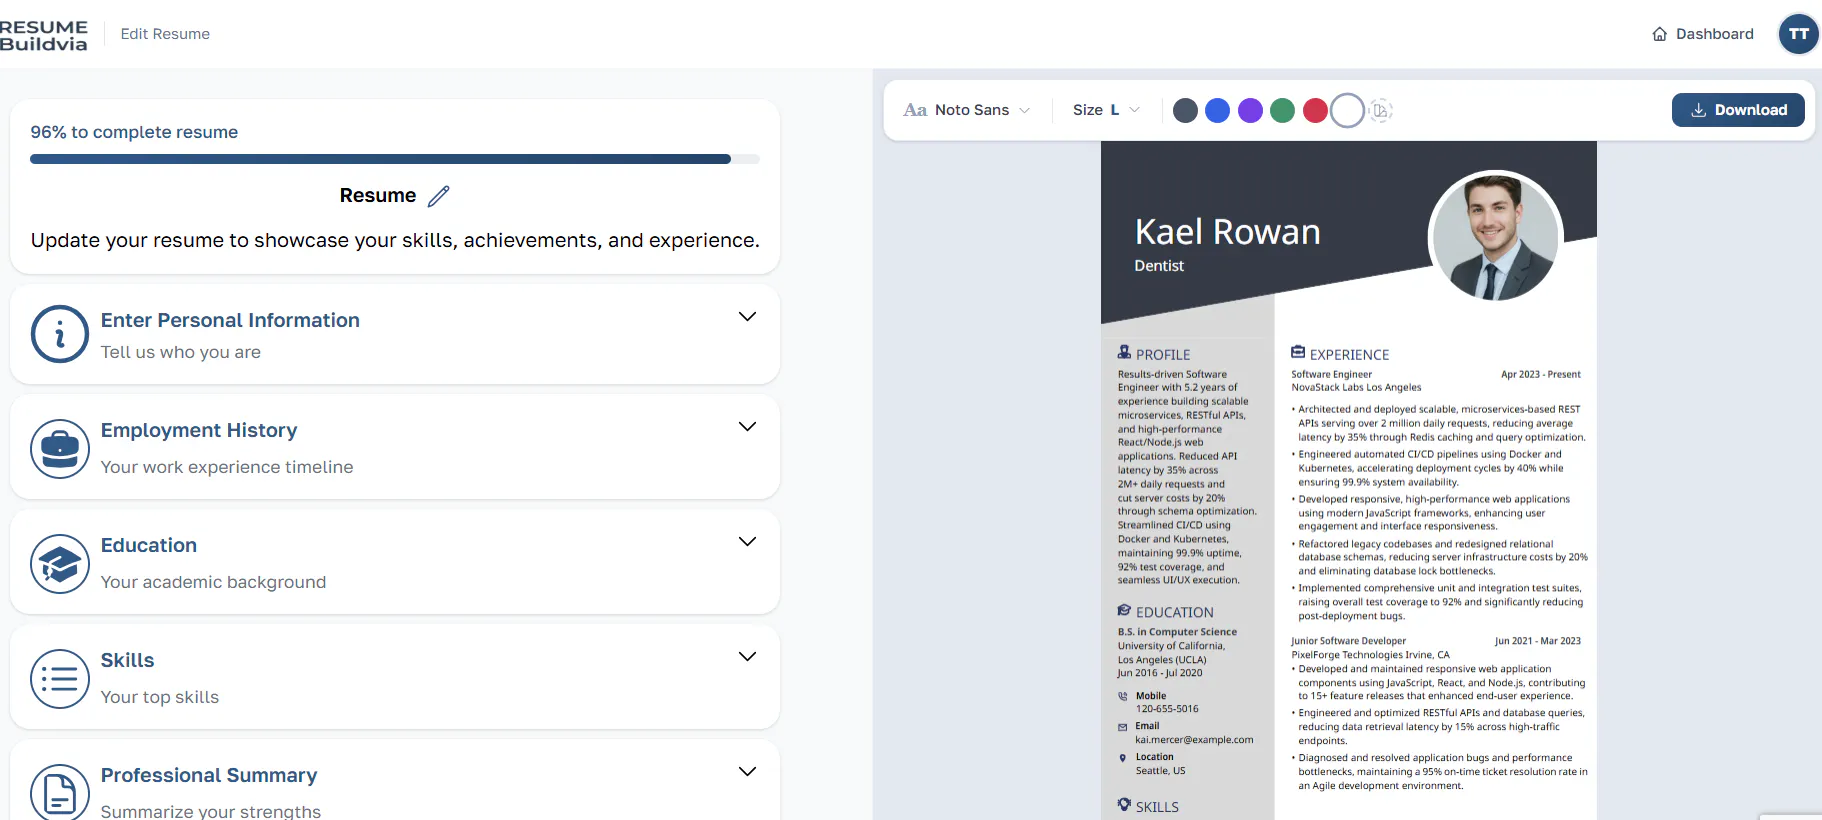1822x820 pixels.
Task: Click the Skills list icon
Action: point(60,679)
